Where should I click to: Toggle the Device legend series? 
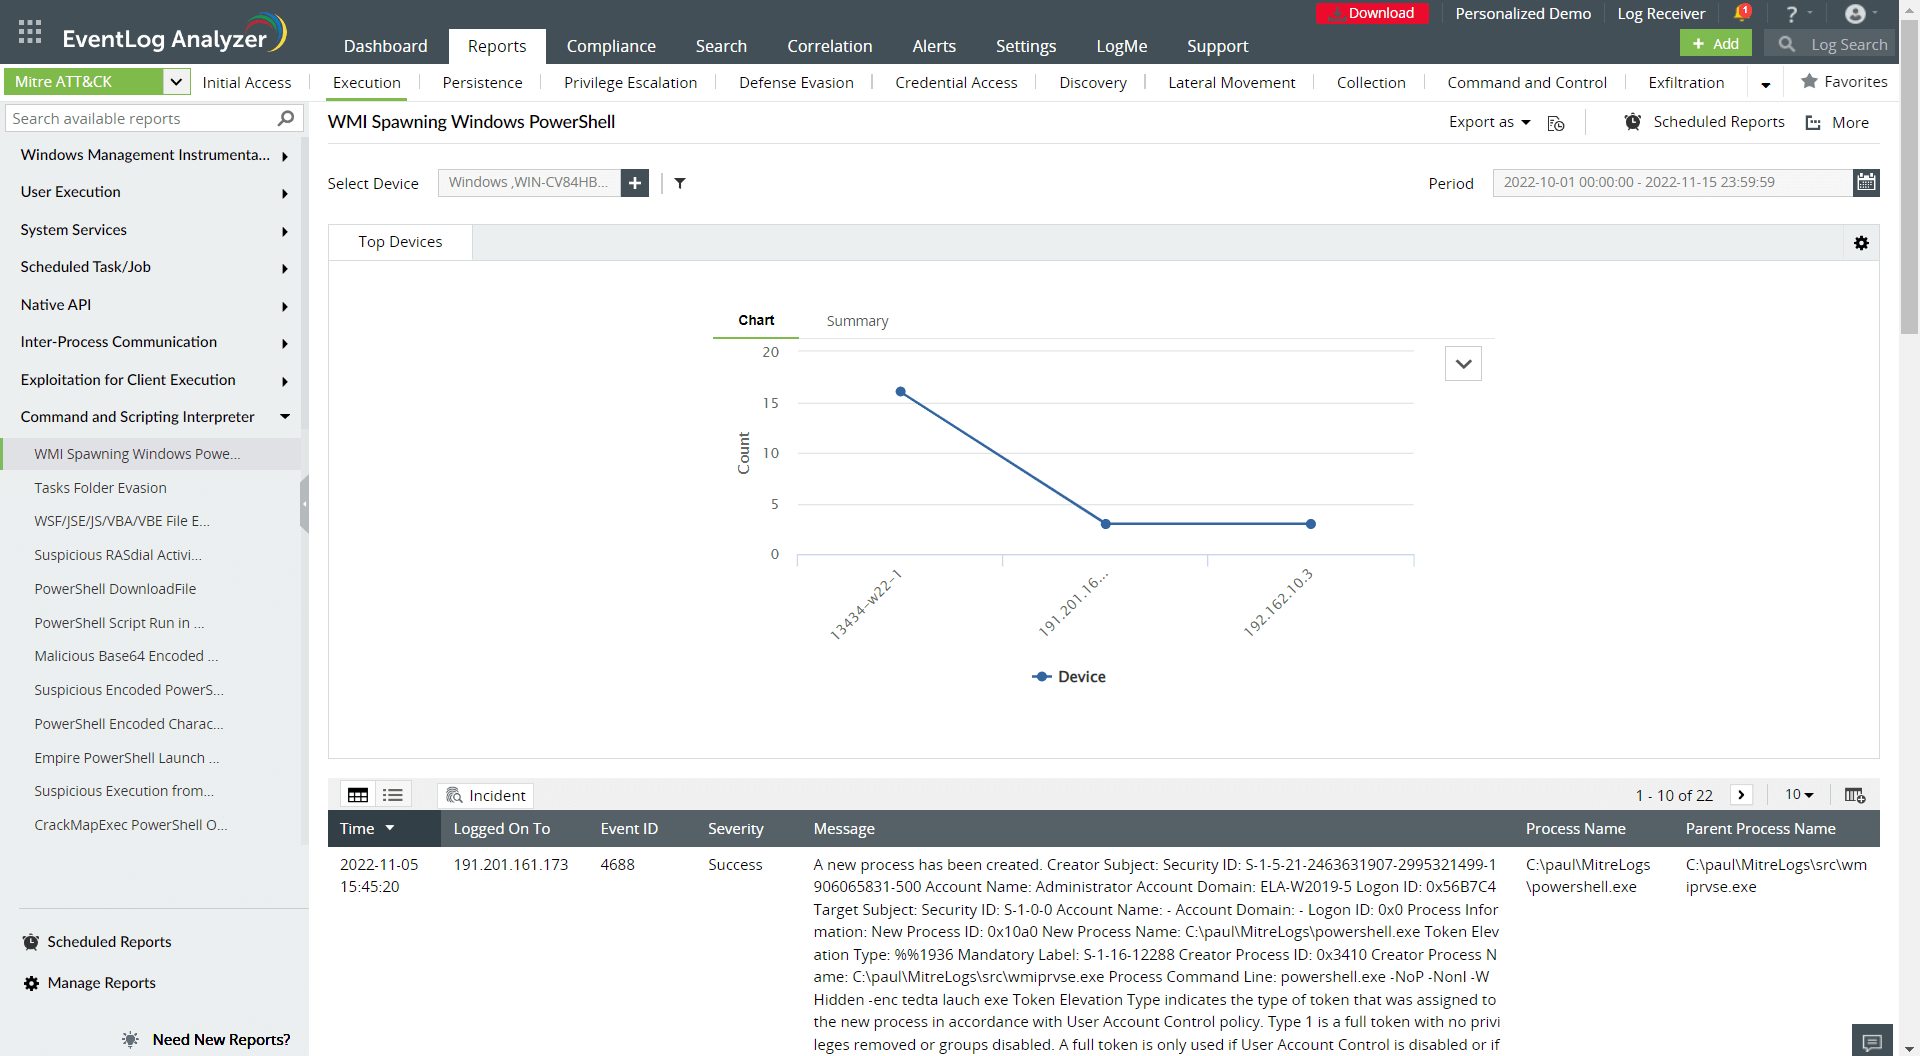[x=1069, y=677]
